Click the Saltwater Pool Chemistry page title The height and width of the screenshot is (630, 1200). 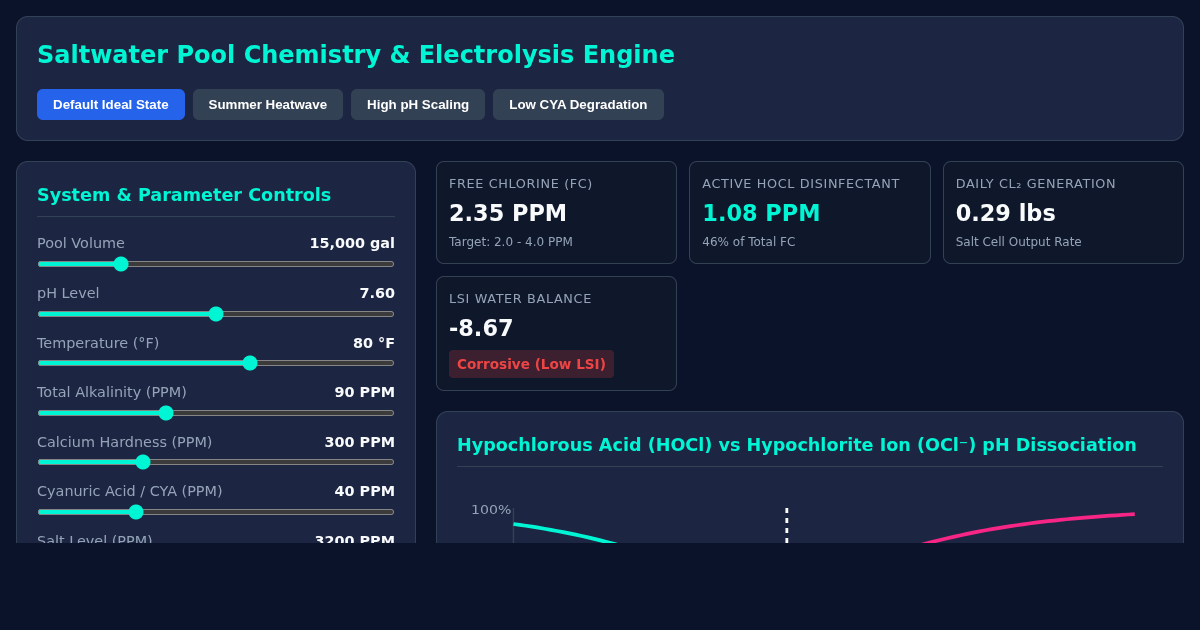click(356, 55)
